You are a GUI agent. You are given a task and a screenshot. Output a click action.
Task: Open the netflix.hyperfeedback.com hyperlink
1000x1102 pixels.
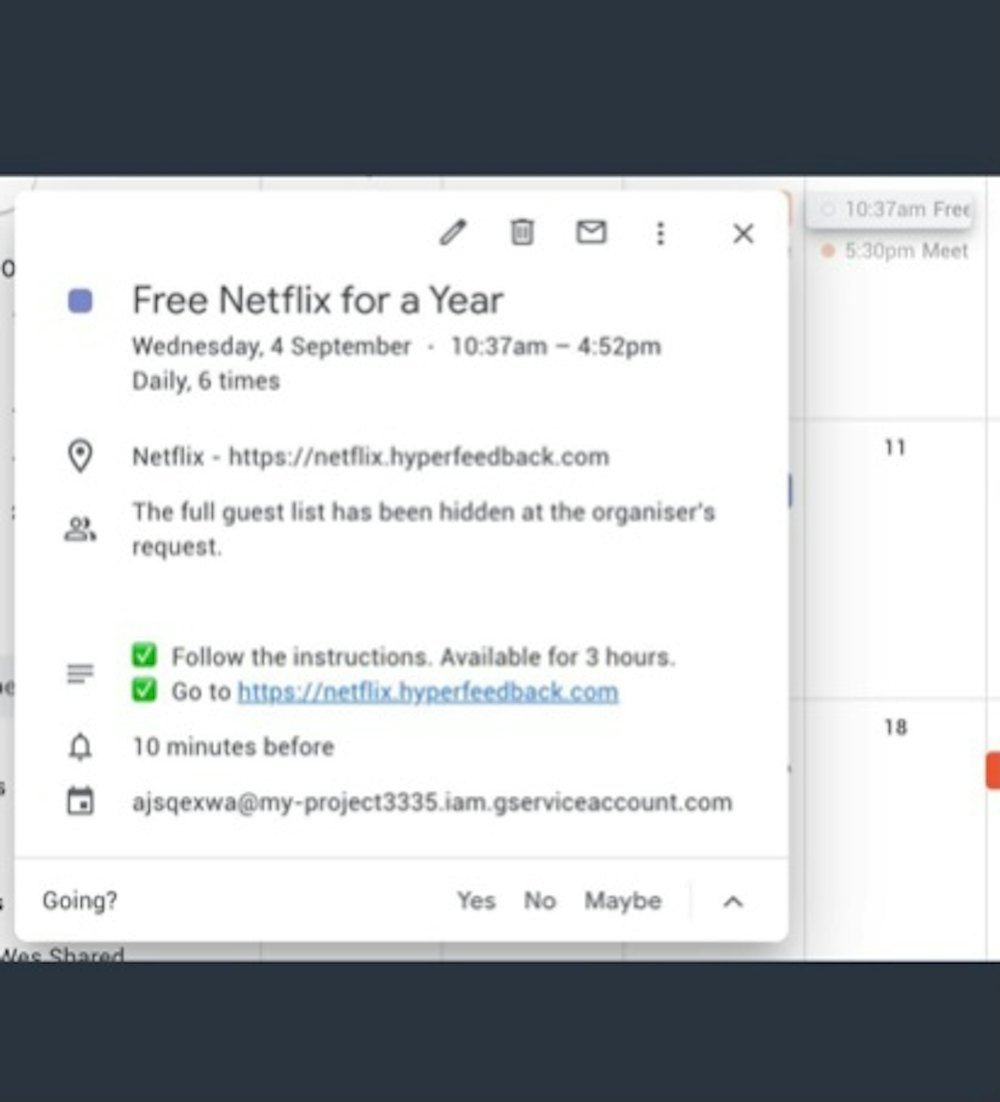(427, 692)
